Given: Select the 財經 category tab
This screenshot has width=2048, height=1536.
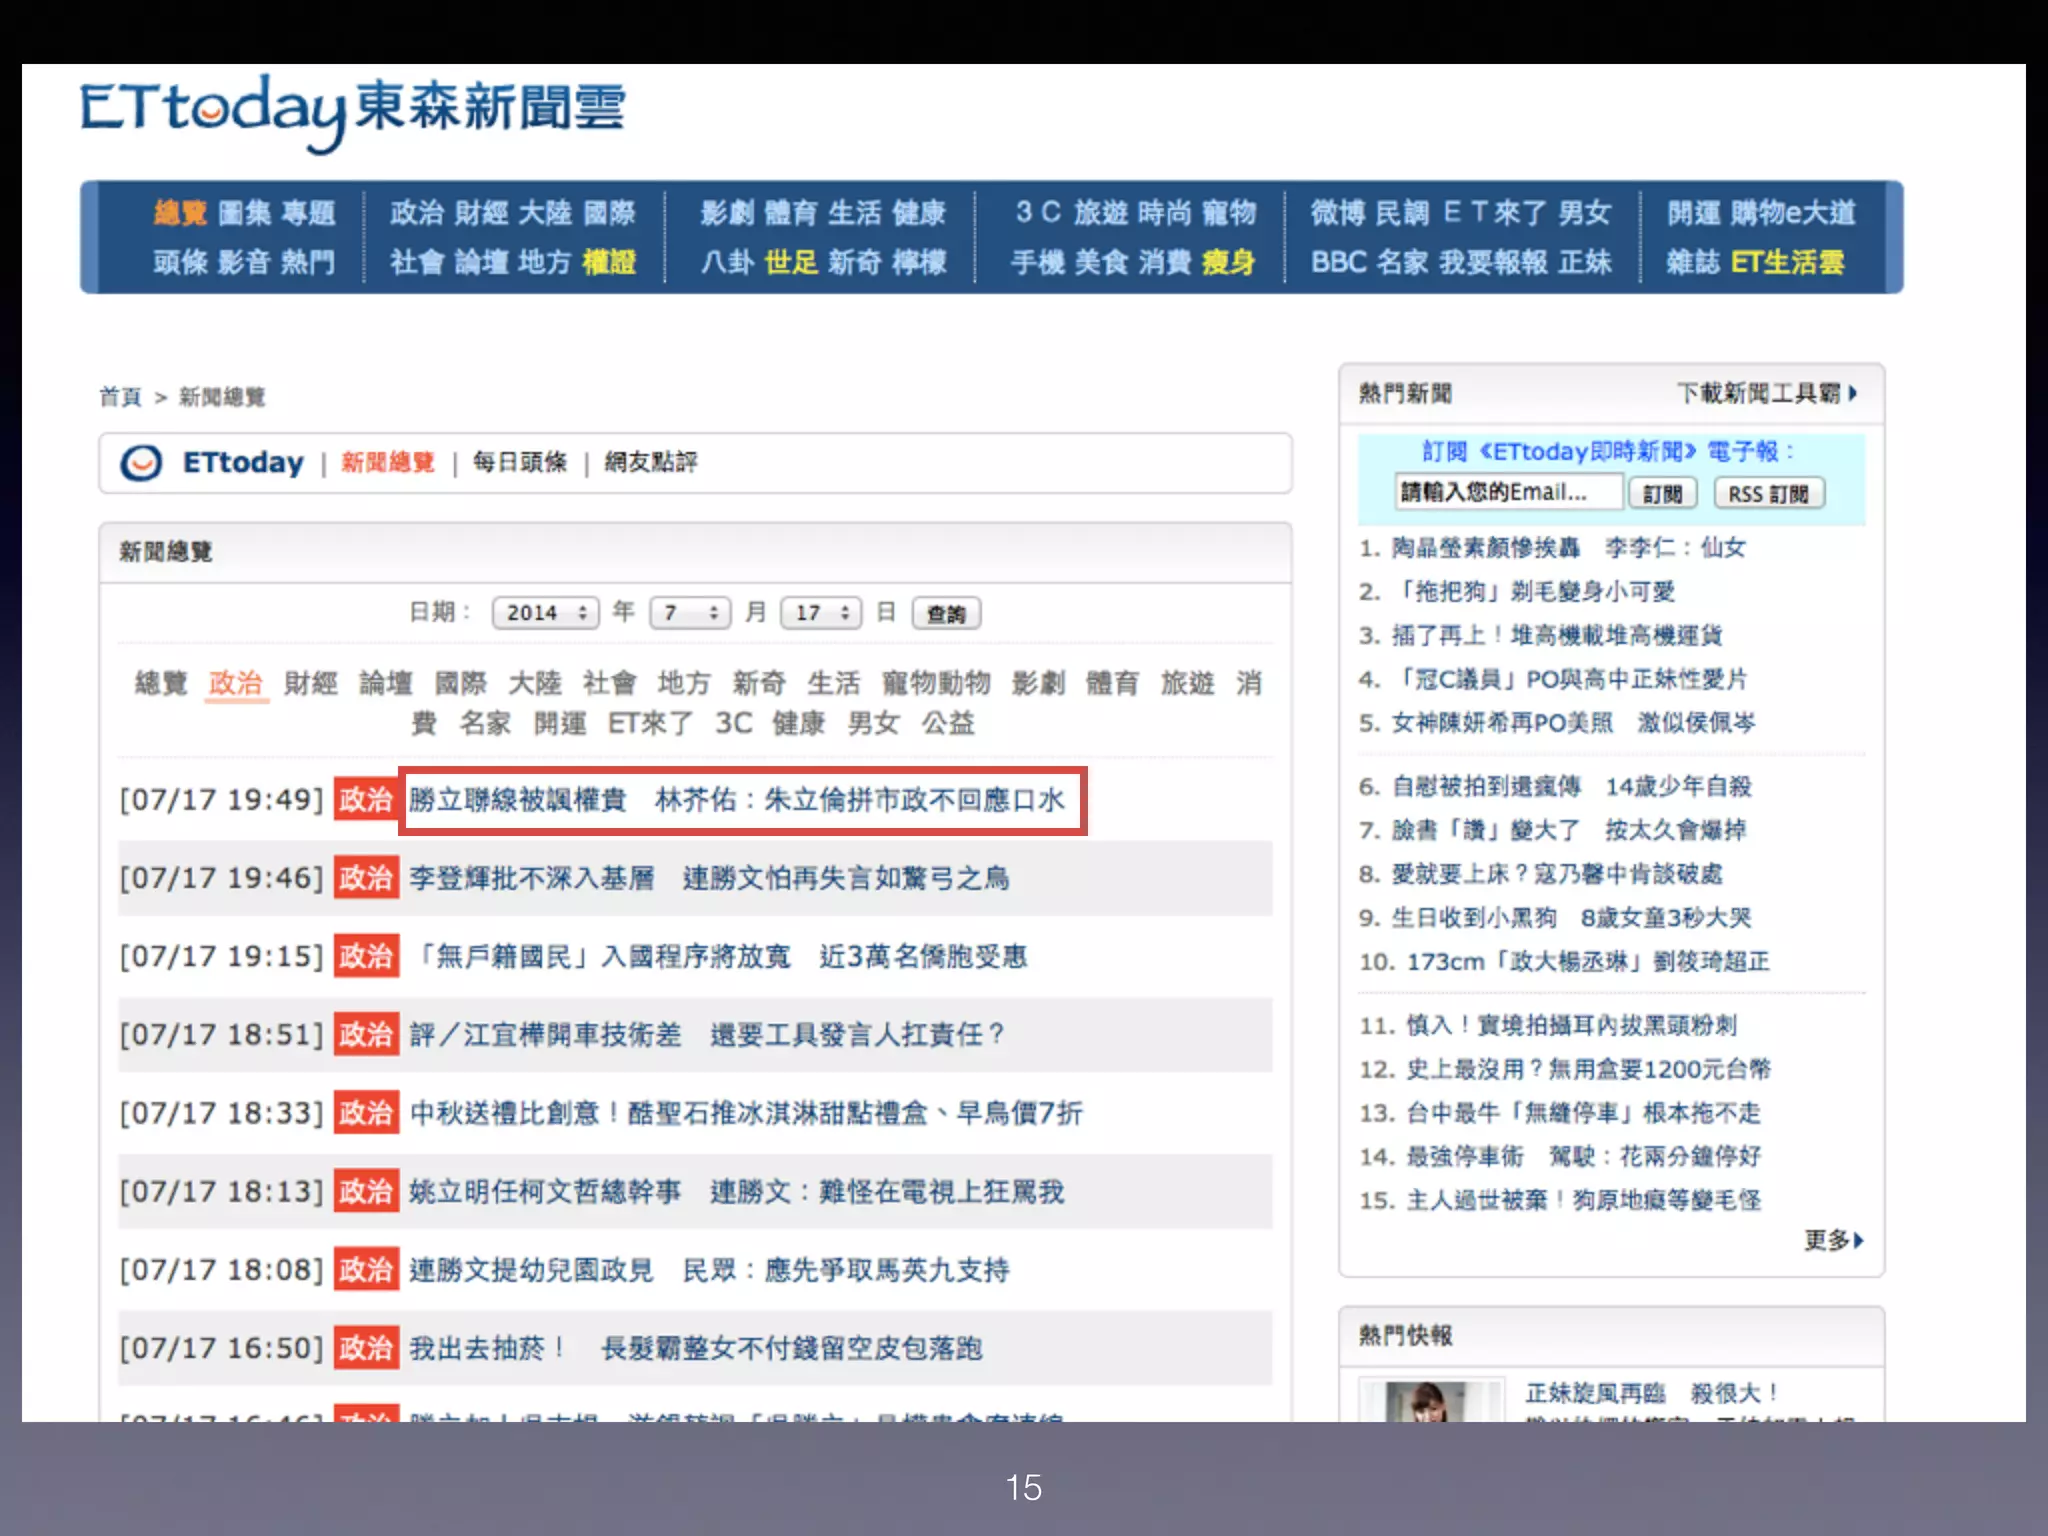Looking at the screenshot, I should tap(311, 683).
